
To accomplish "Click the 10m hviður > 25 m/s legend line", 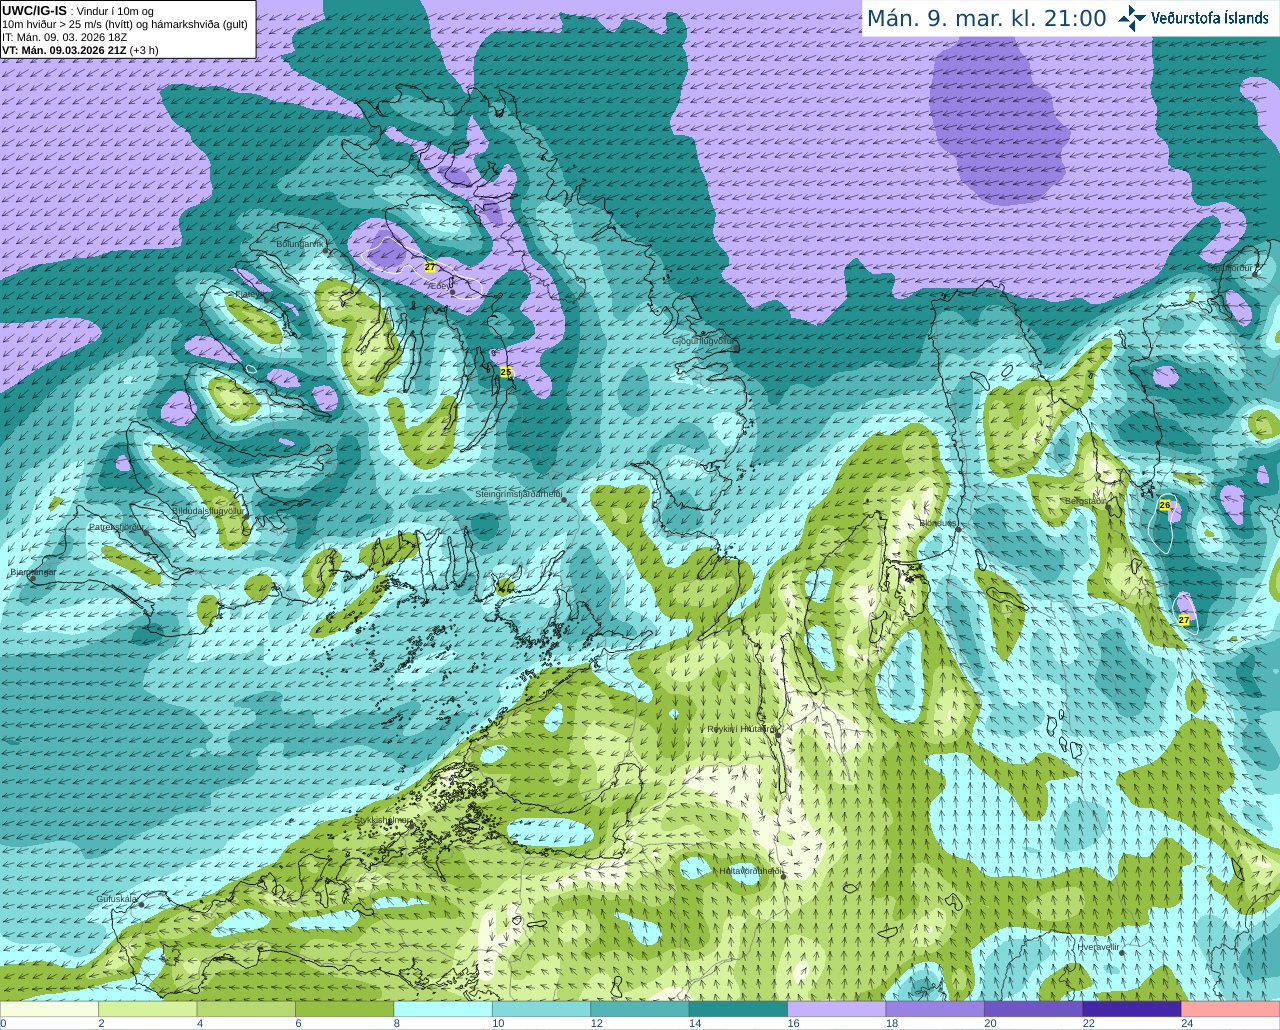I will 125,24.
